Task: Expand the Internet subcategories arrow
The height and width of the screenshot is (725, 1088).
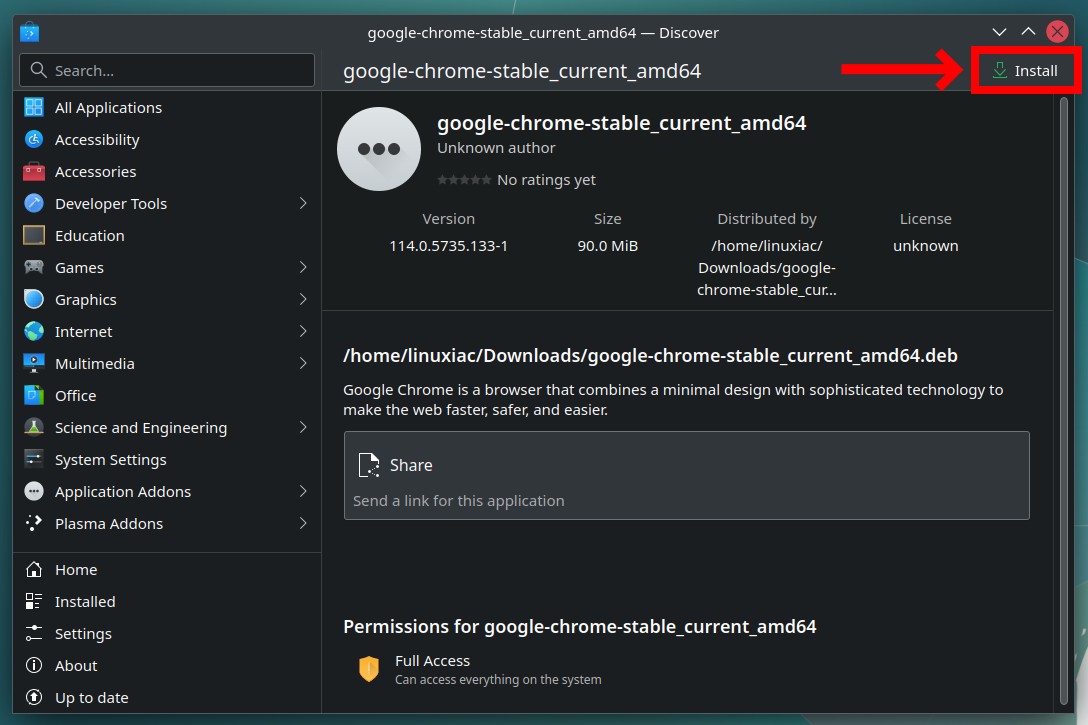Action: (x=303, y=331)
